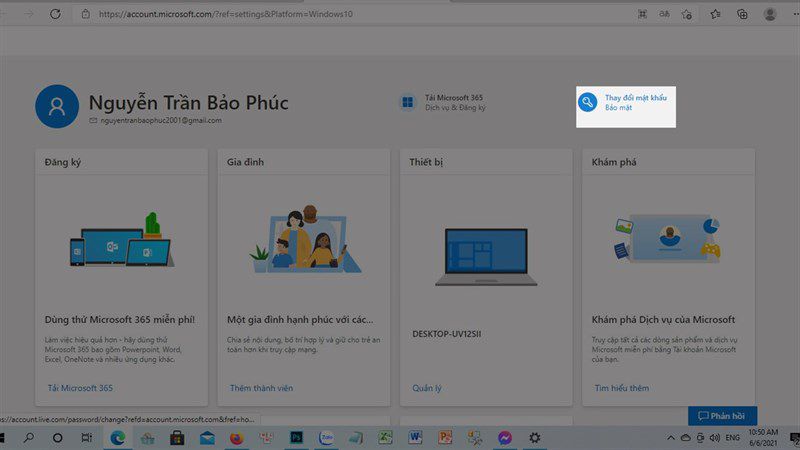
Task: Open Thay đổi mật khẩu link
Action: [636, 97]
